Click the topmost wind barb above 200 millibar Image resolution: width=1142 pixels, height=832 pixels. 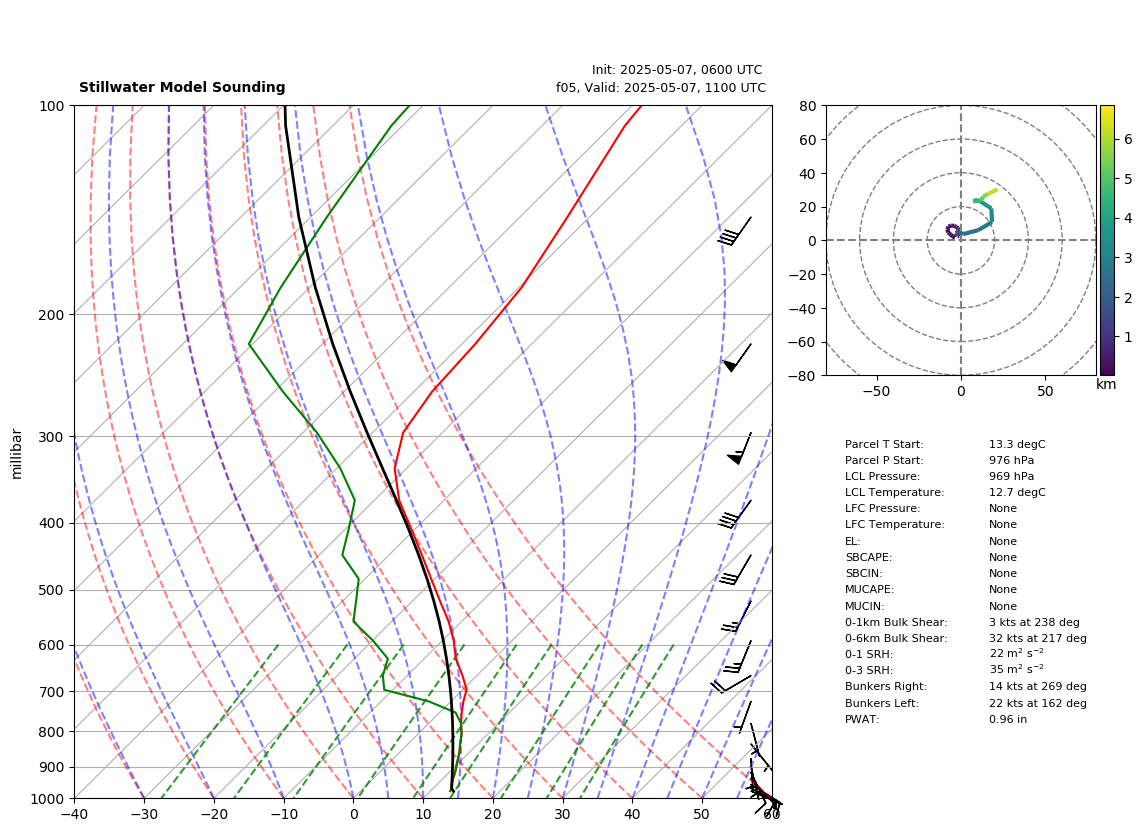pos(734,231)
